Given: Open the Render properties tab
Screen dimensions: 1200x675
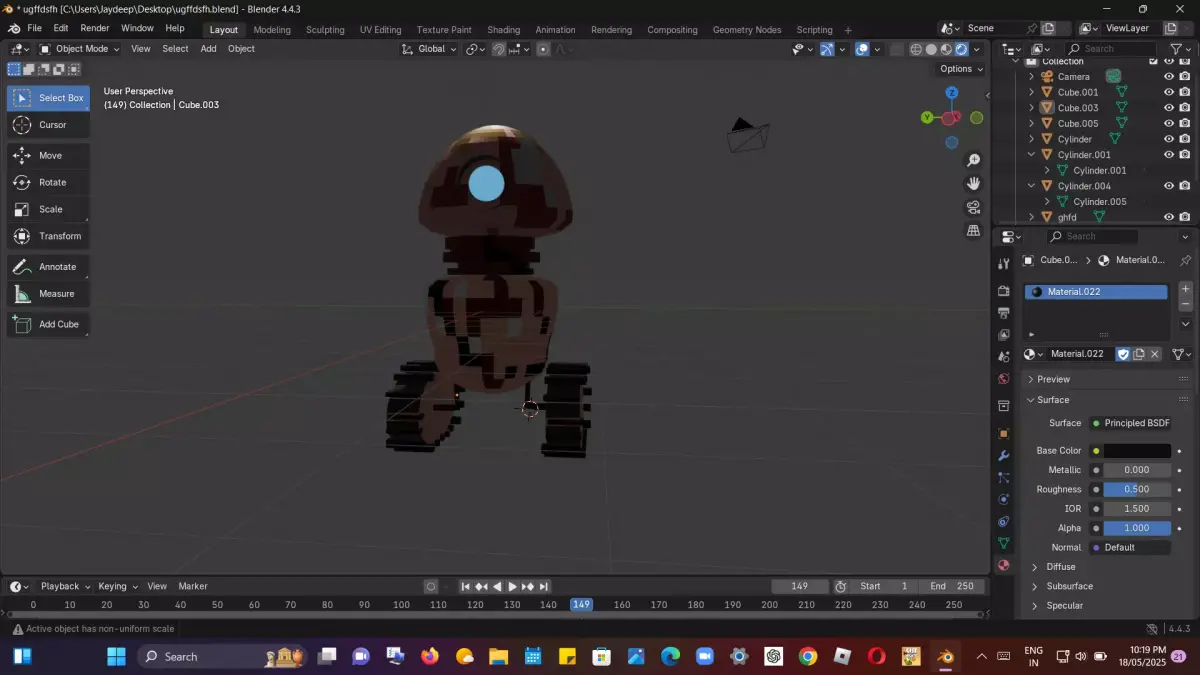Looking at the screenshot, I should (1004, 290).
